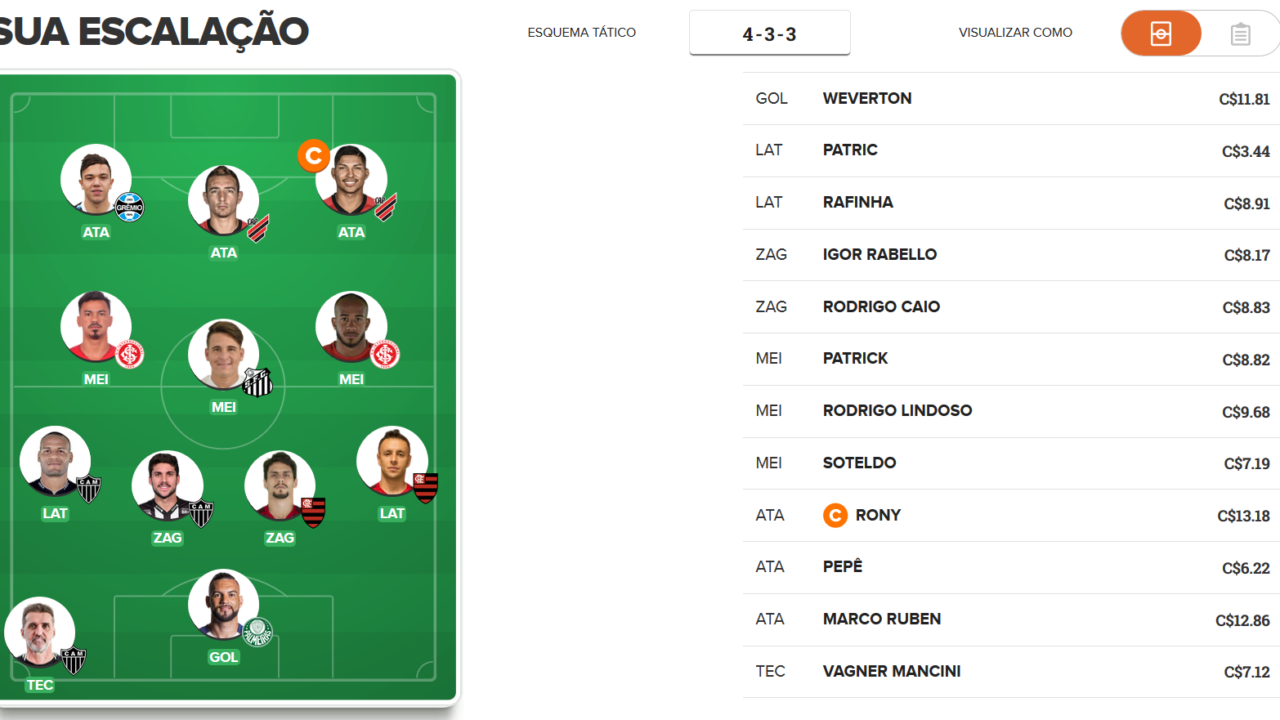The width and height of the screenshot is (1280, 720).
Task: Select the WEVERTON row in the list
Action: (x=1011, y=98)
